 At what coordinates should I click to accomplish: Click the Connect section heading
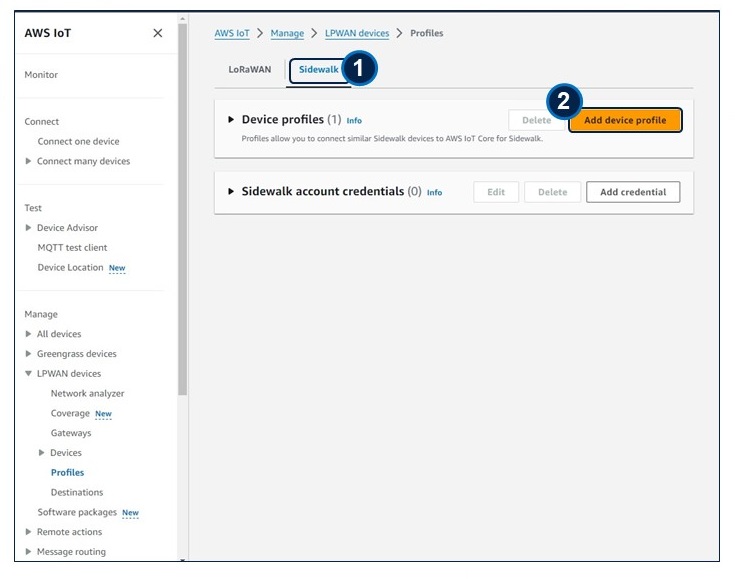click(x=42, y=121)
